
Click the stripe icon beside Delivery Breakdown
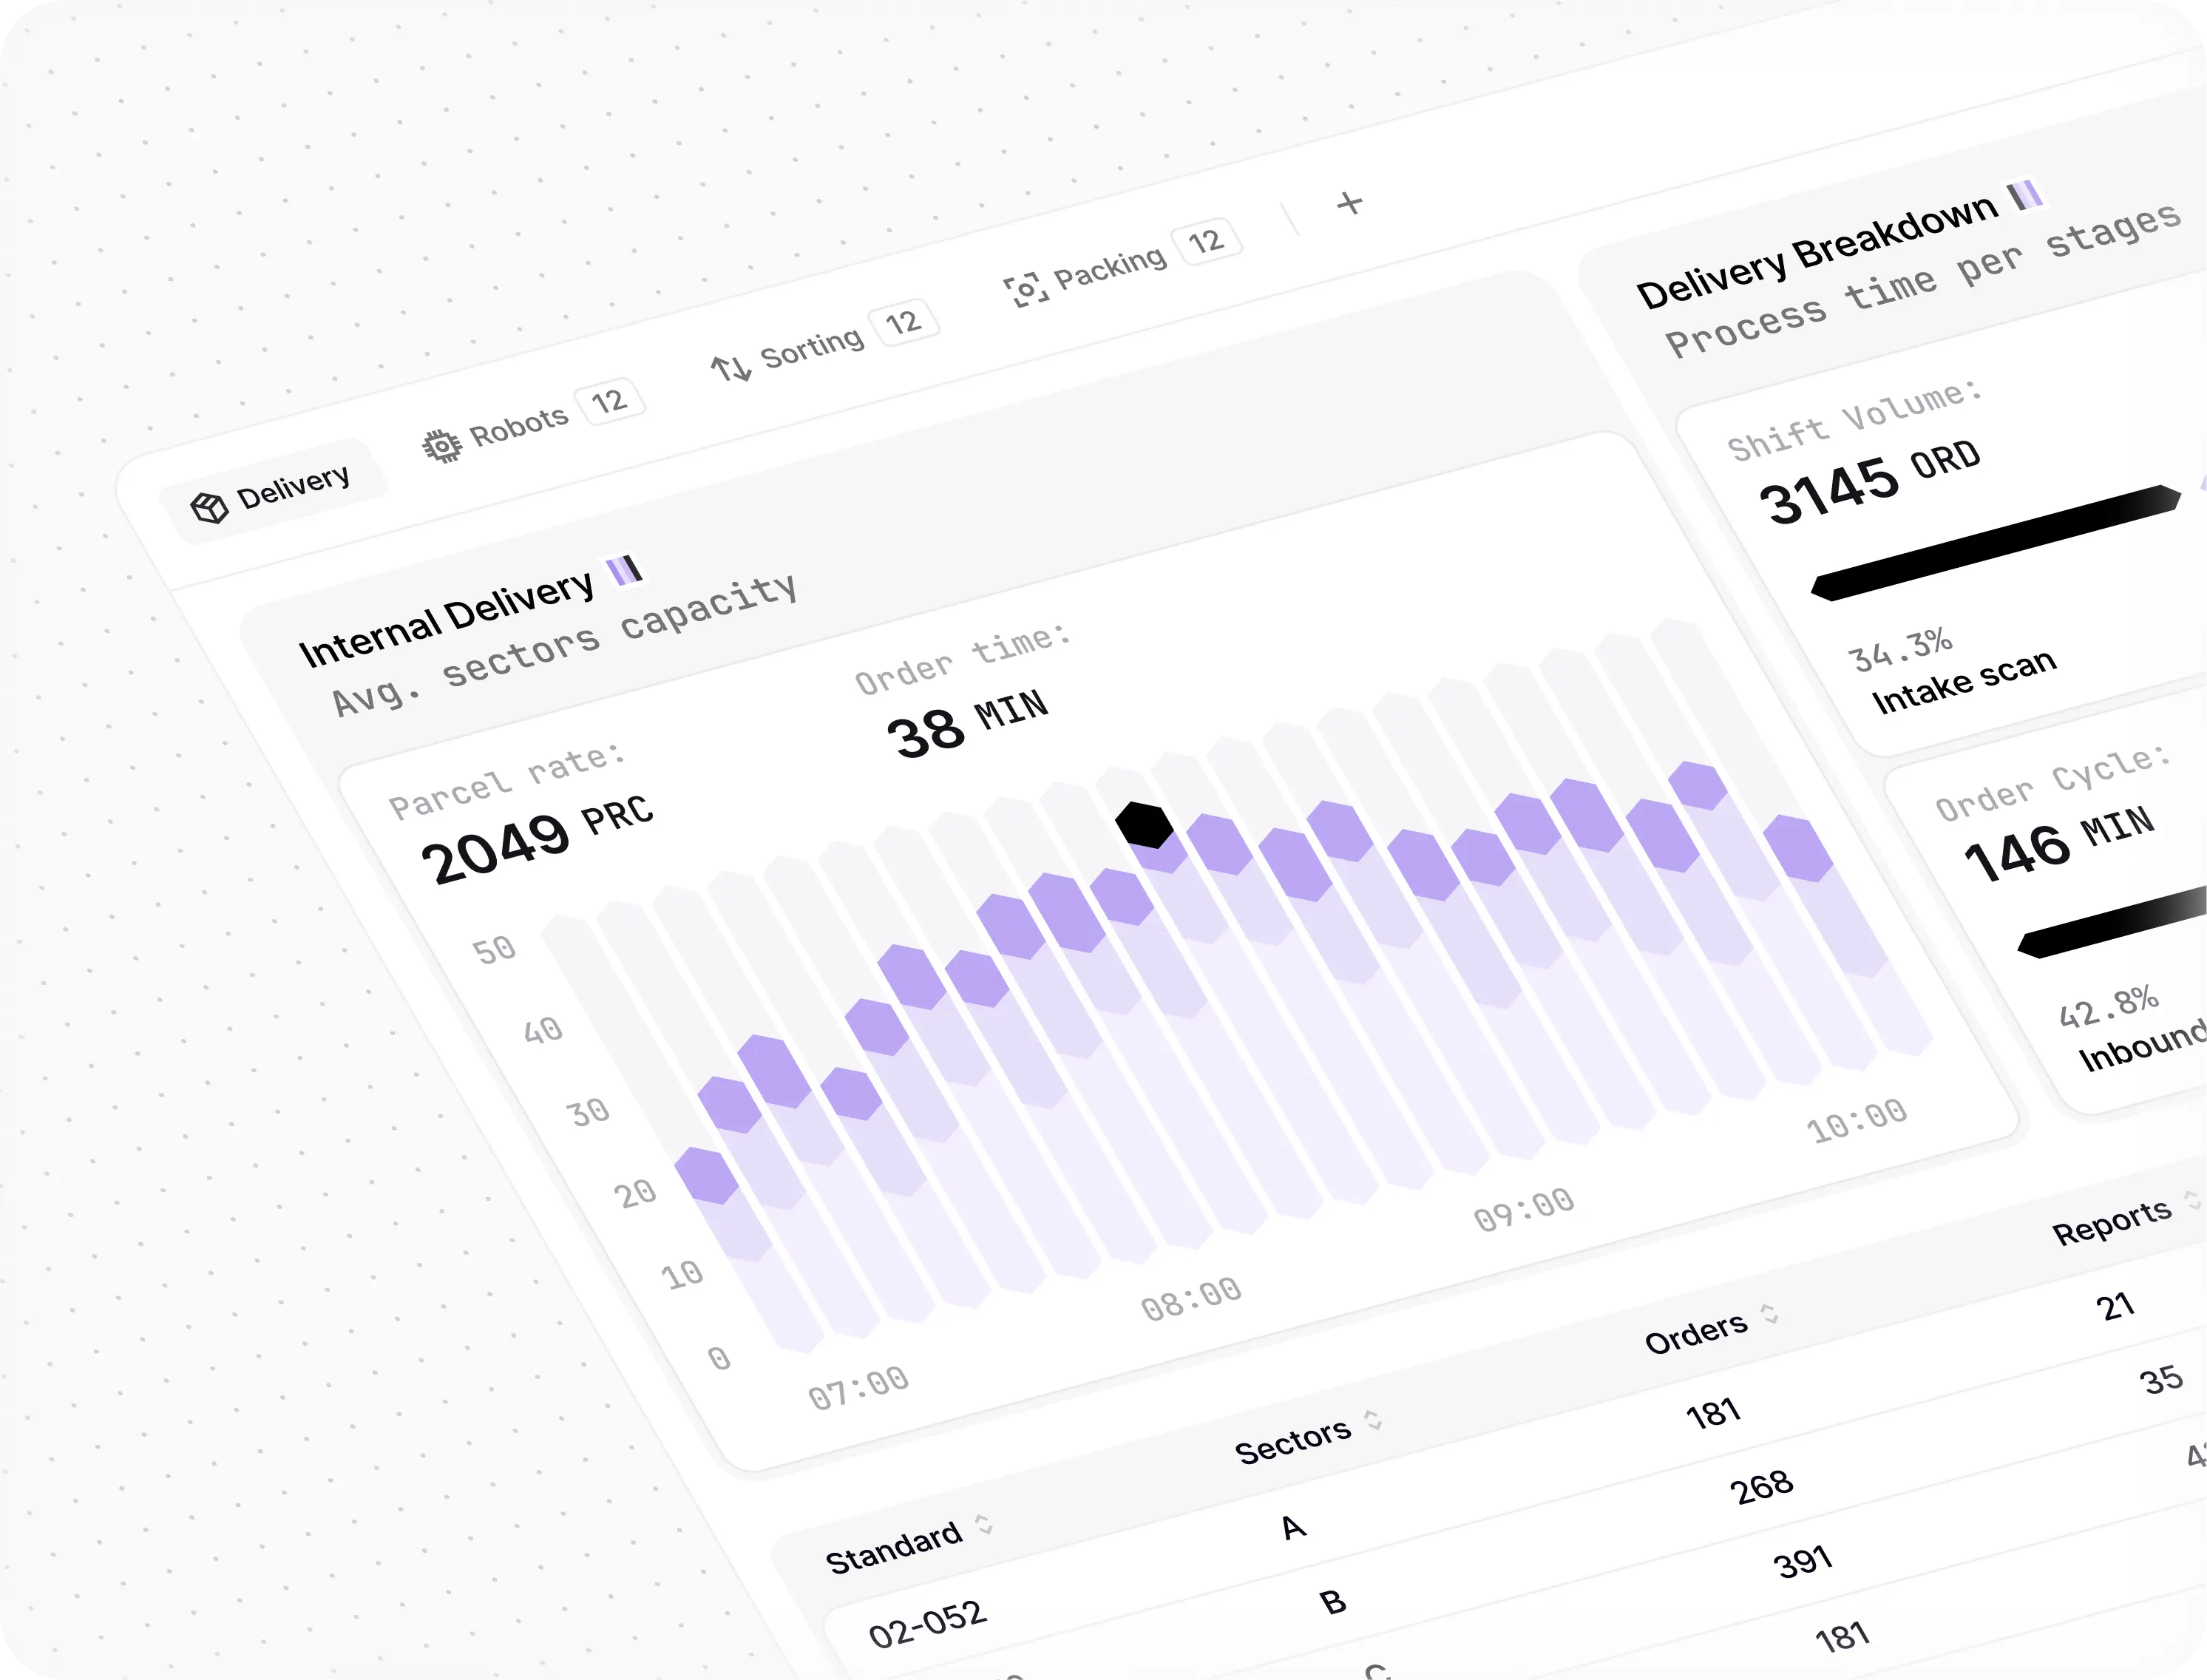[2025, 194]
